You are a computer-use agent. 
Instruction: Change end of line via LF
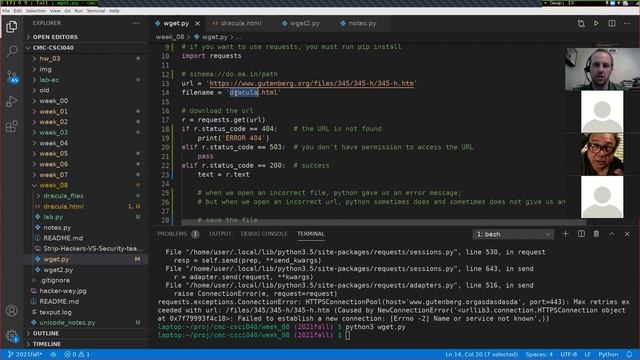[x=587, y=354]
